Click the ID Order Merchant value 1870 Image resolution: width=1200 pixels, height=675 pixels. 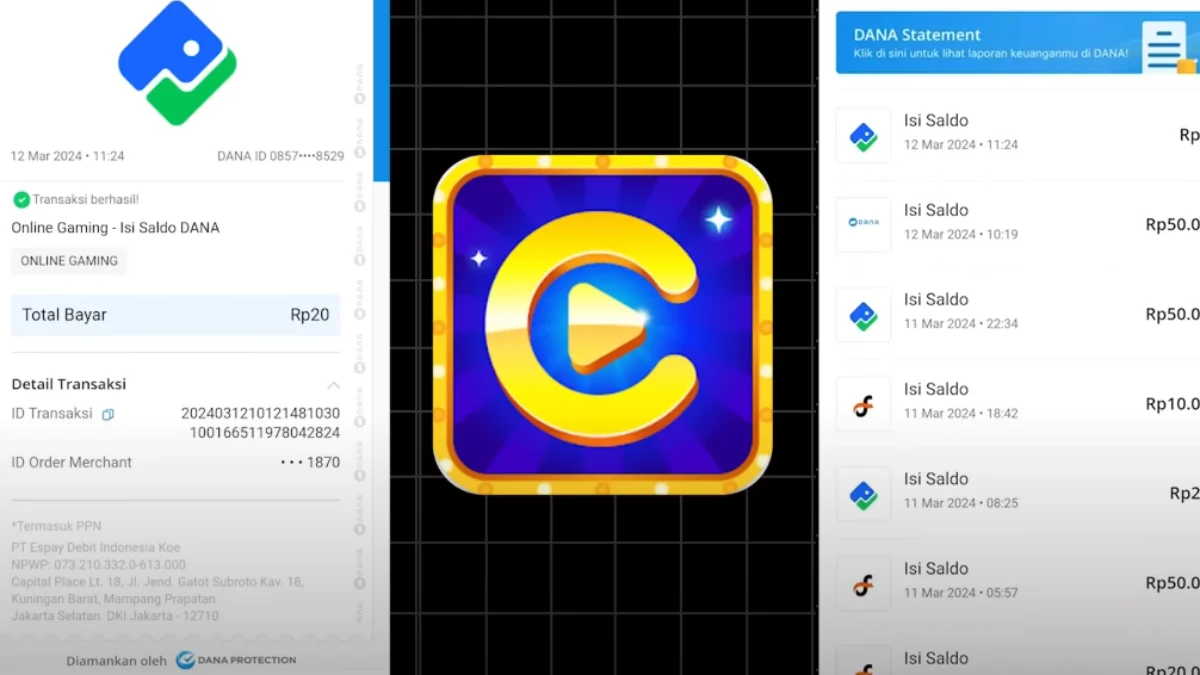(x=310, y=462)
